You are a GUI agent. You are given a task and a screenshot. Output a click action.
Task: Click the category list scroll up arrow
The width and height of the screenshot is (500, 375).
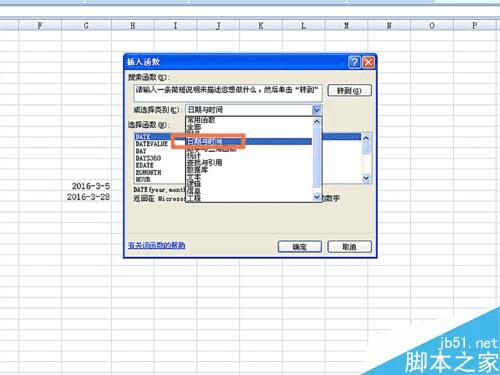pyautogui.click(x=317, y=122)
